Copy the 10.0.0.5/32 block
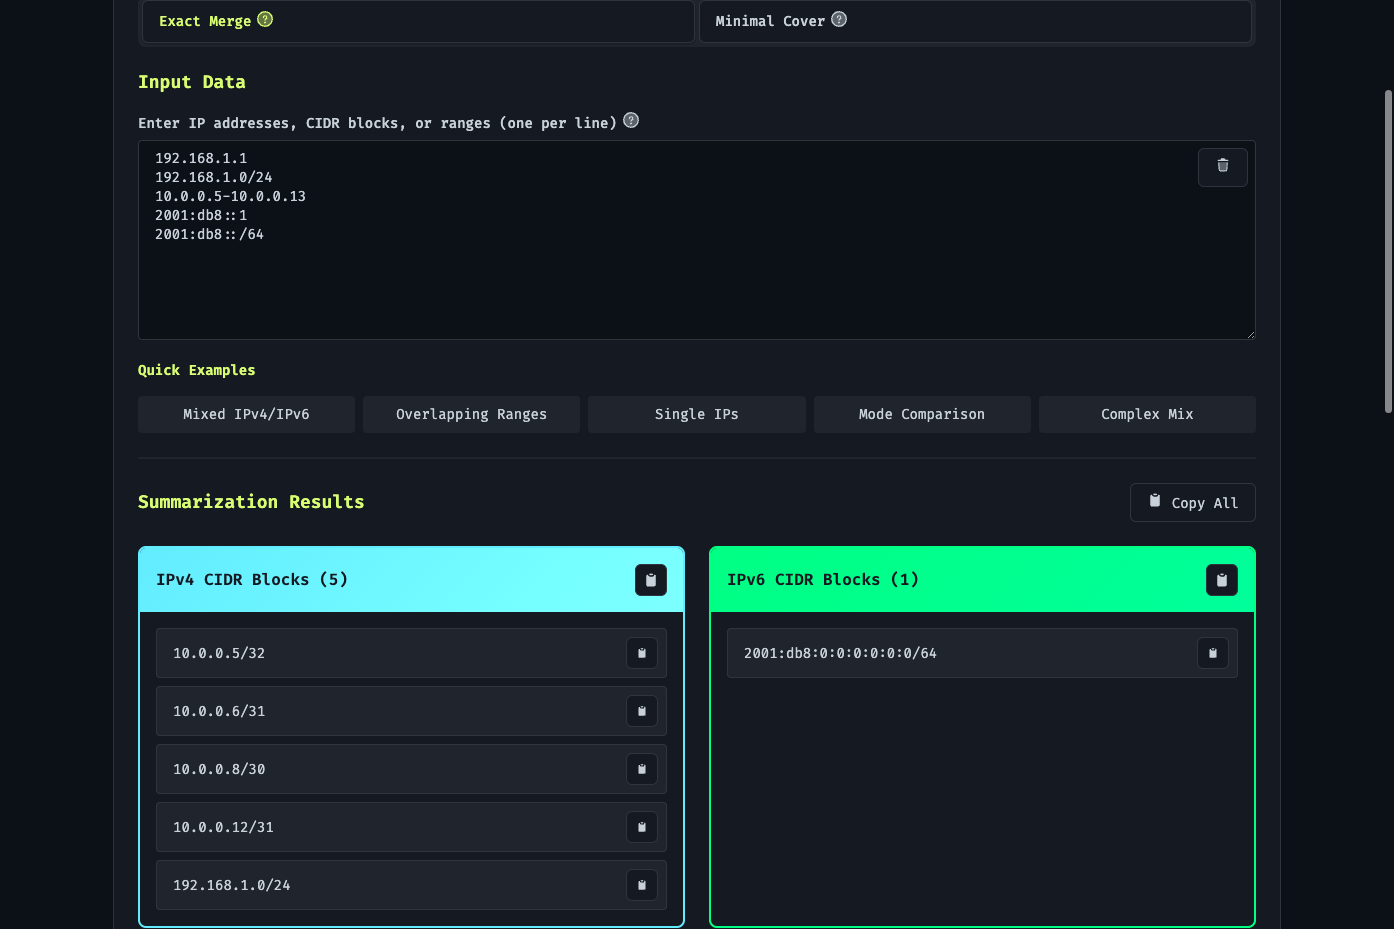 [642, 653]
